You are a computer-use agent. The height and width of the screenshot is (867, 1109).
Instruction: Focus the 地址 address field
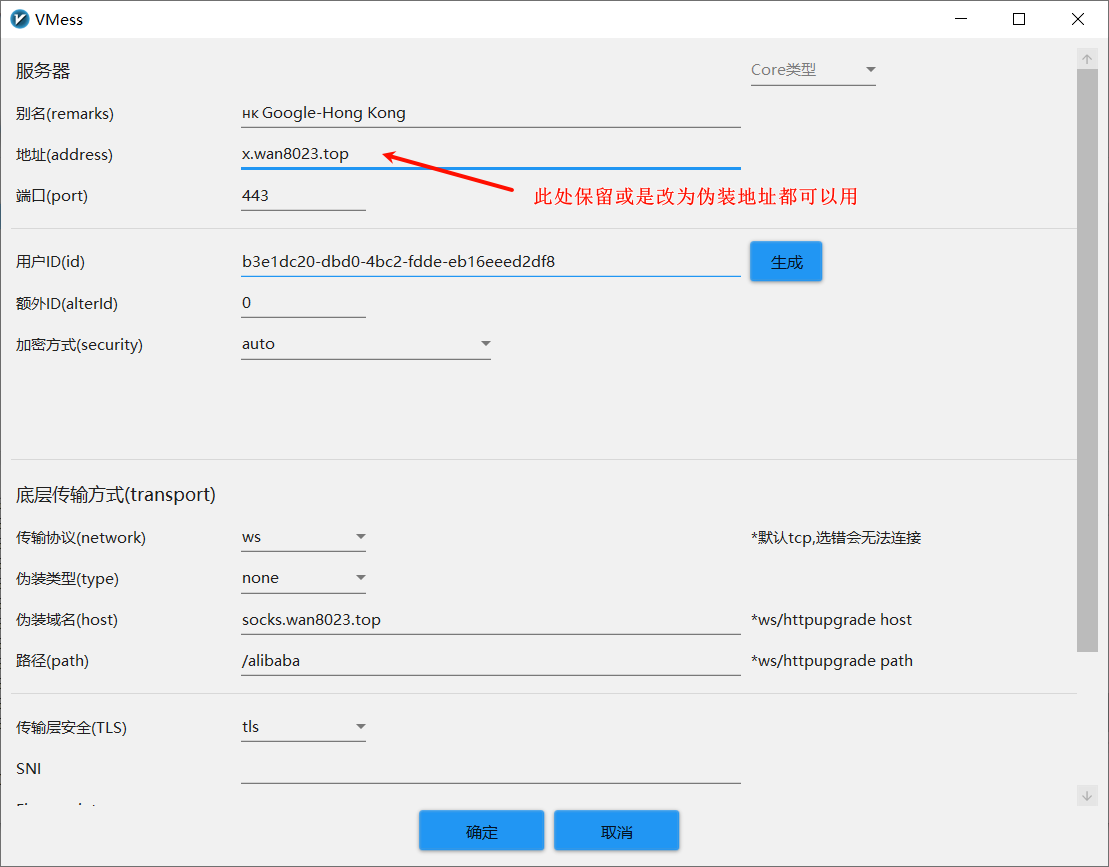490,154
